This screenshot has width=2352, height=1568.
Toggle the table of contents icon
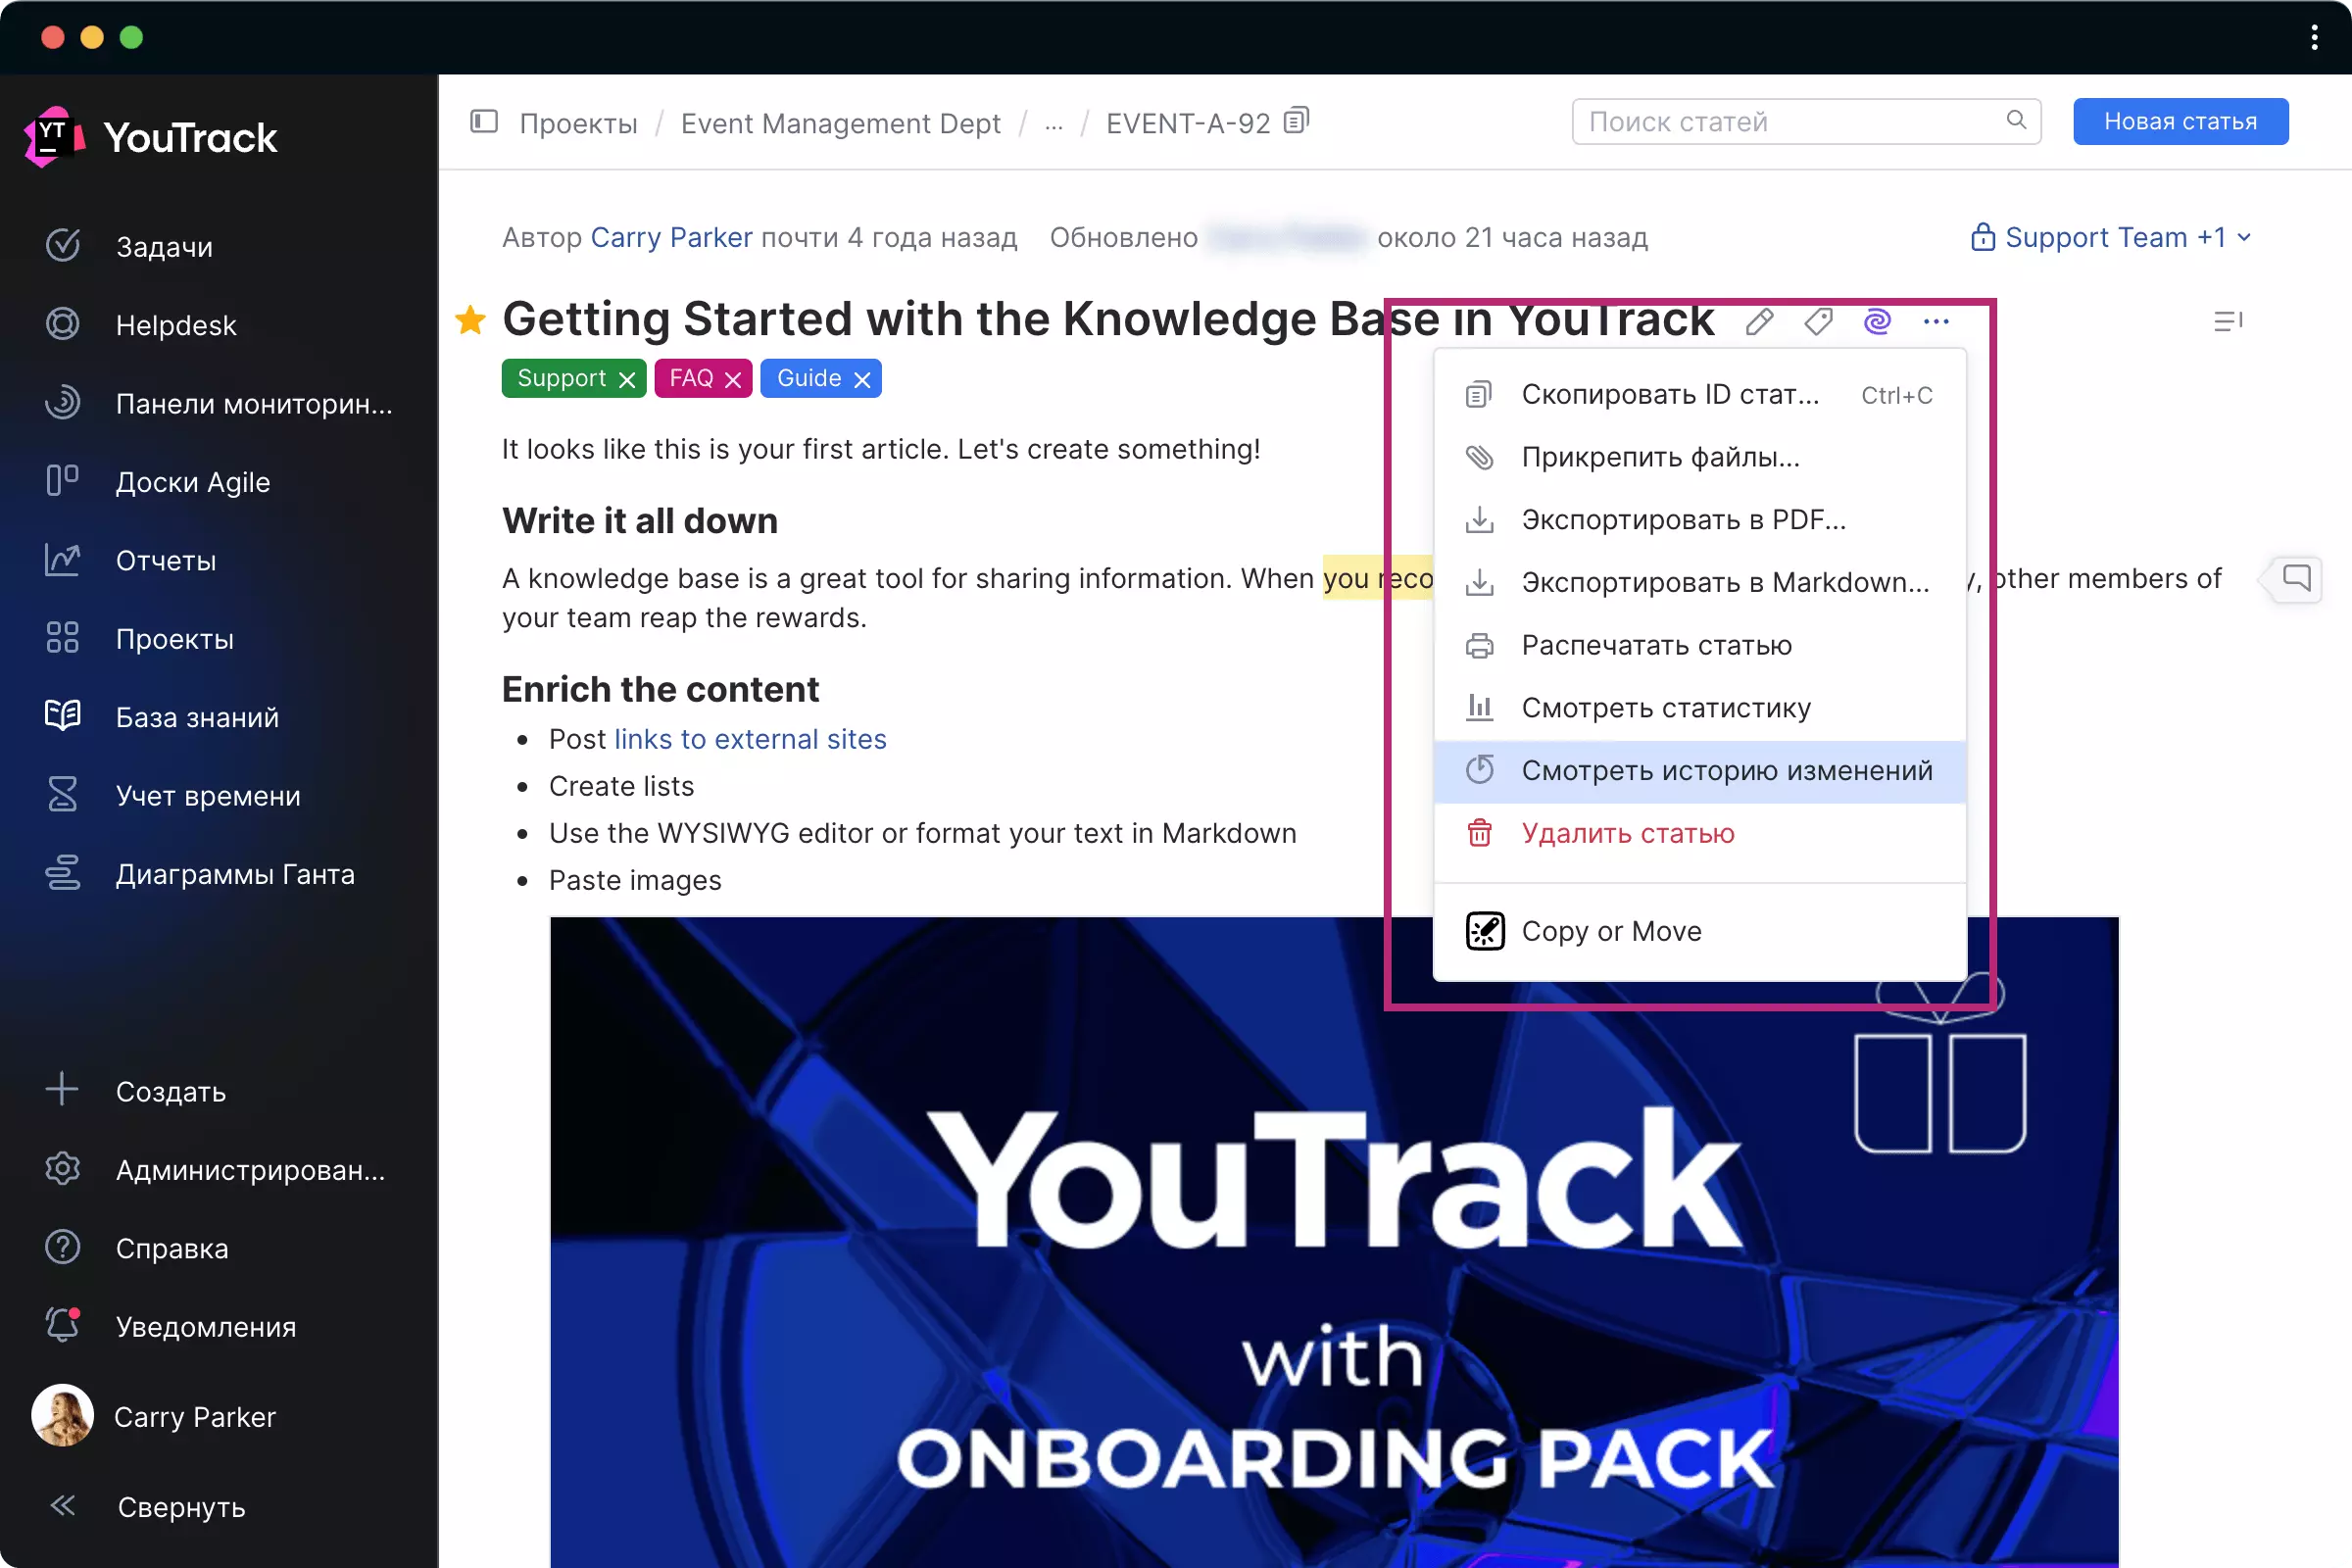coord(2227,322)
